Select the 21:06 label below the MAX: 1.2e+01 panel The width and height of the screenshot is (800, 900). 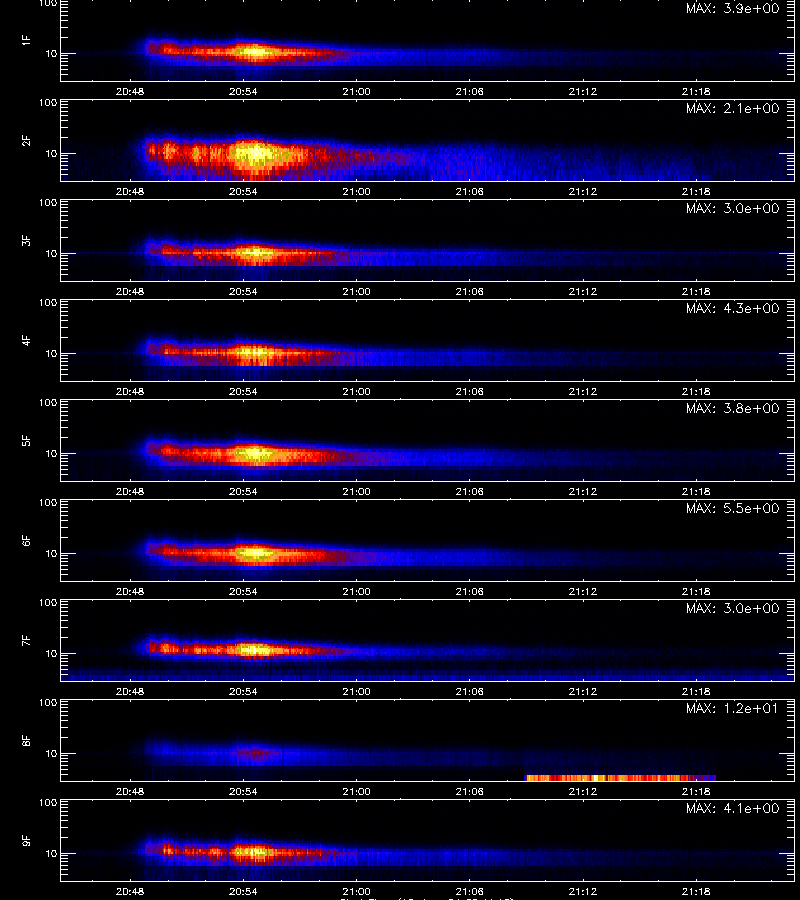469,792
